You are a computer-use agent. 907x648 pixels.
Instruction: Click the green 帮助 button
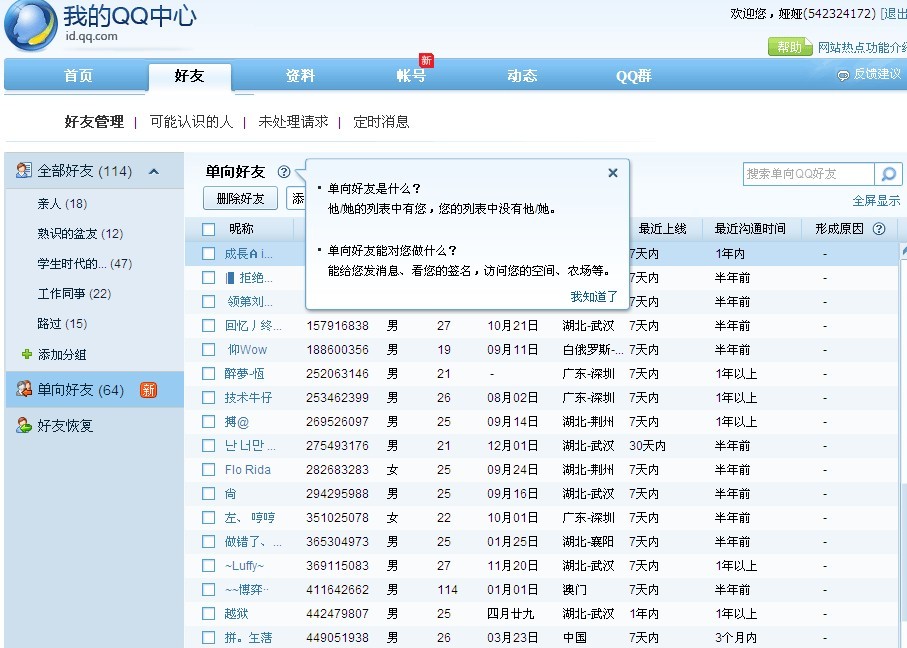(x=790, y=47)
